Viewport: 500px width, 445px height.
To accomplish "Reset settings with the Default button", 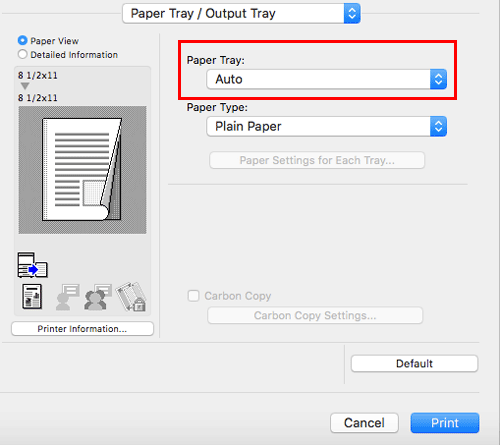I will click(x=414, y=363).
